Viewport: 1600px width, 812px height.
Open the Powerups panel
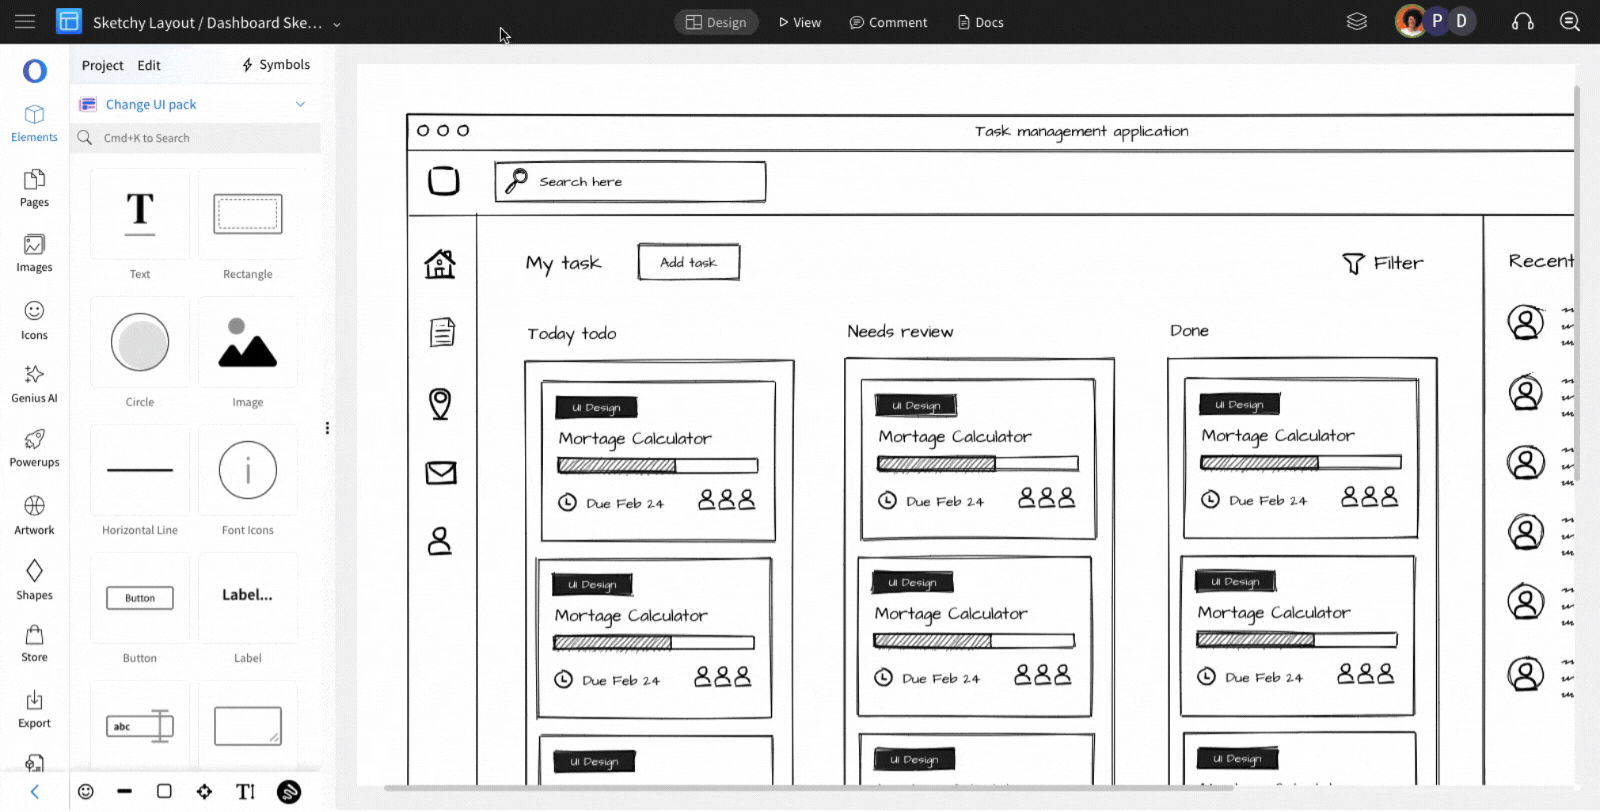(x=34, y=448)
